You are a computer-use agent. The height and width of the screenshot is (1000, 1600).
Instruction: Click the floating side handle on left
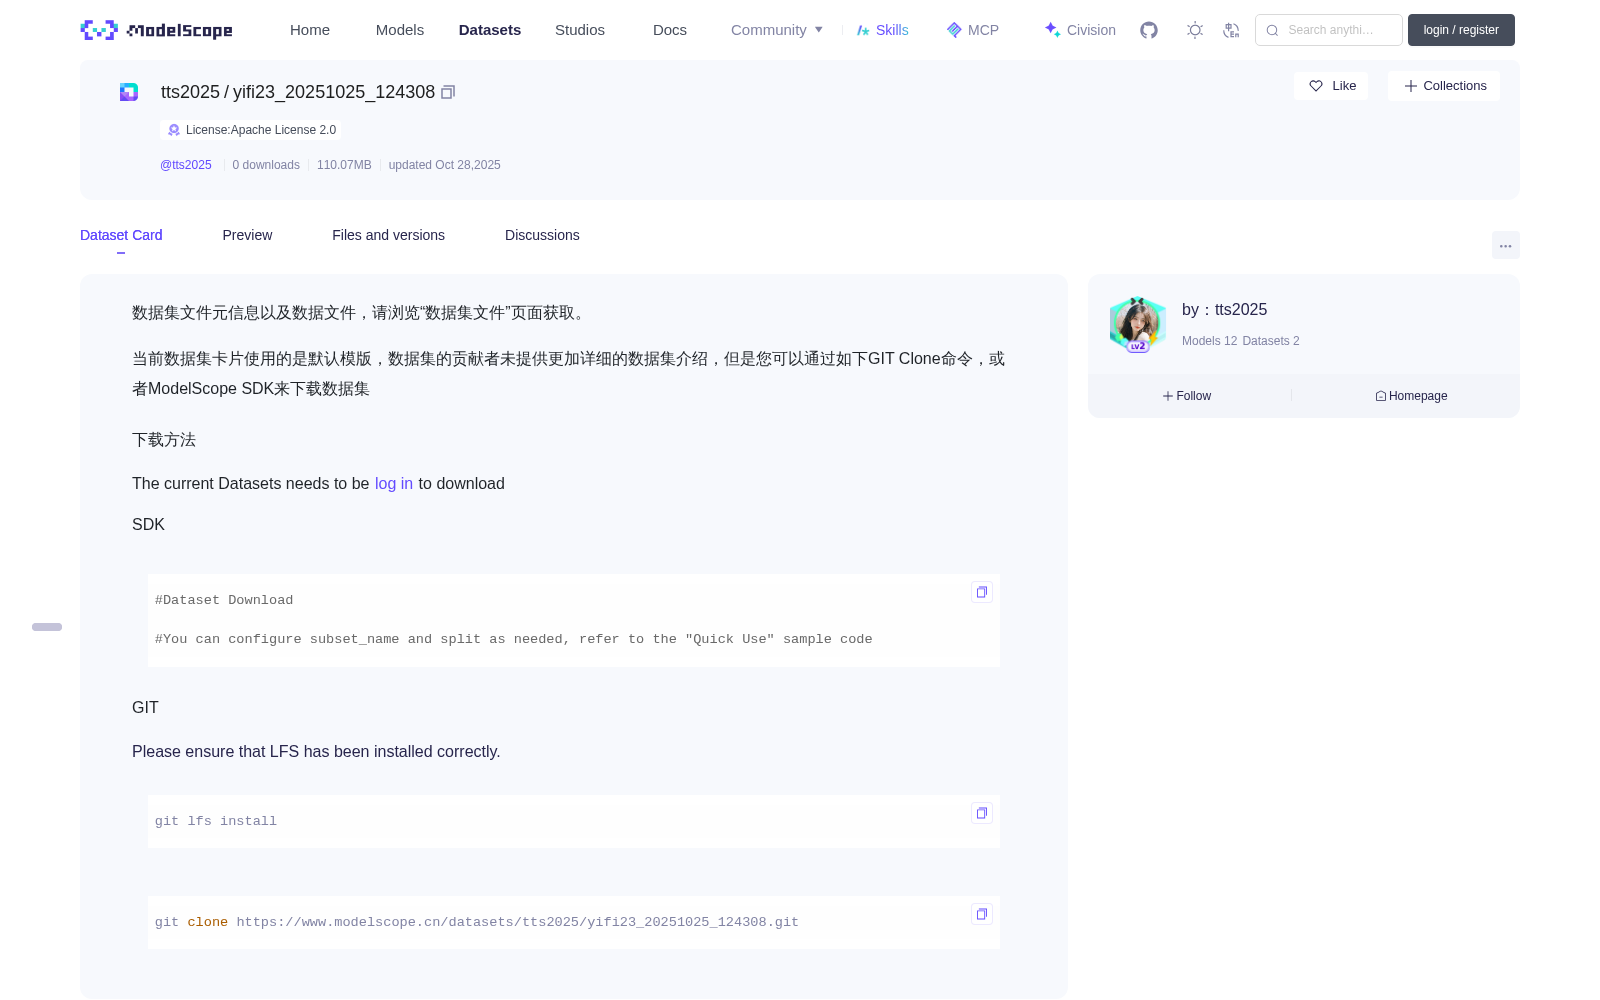[47, 627]
